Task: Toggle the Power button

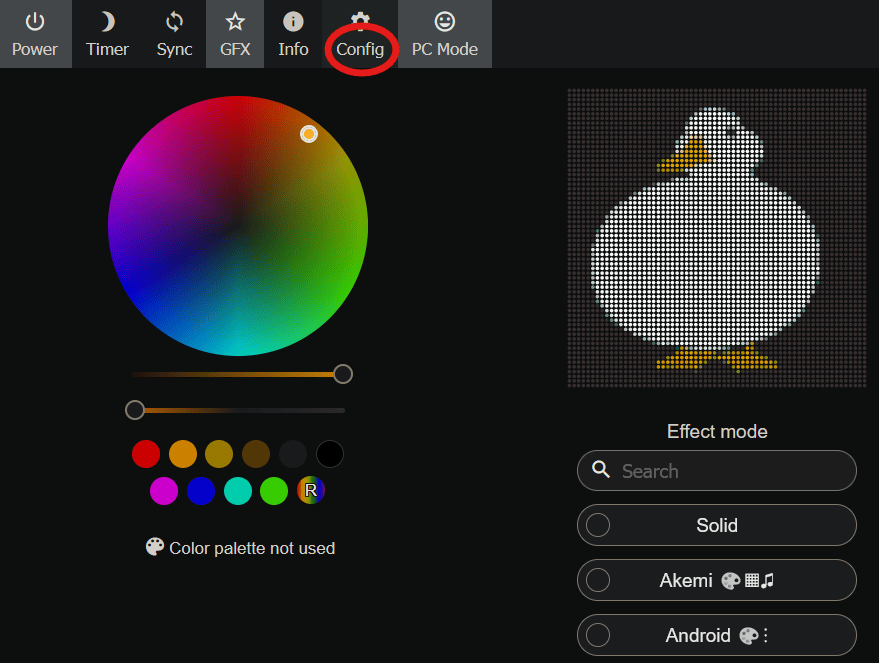Action: coord(35,34)
